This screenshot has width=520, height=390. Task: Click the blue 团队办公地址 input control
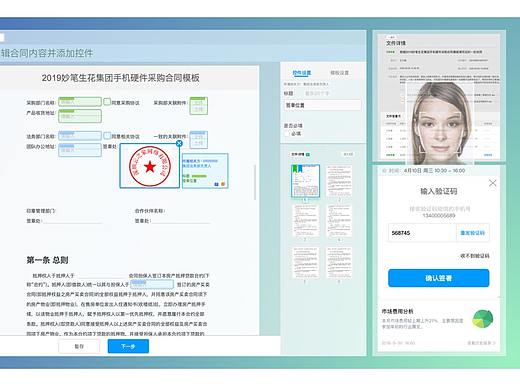[x=80, y=150]
